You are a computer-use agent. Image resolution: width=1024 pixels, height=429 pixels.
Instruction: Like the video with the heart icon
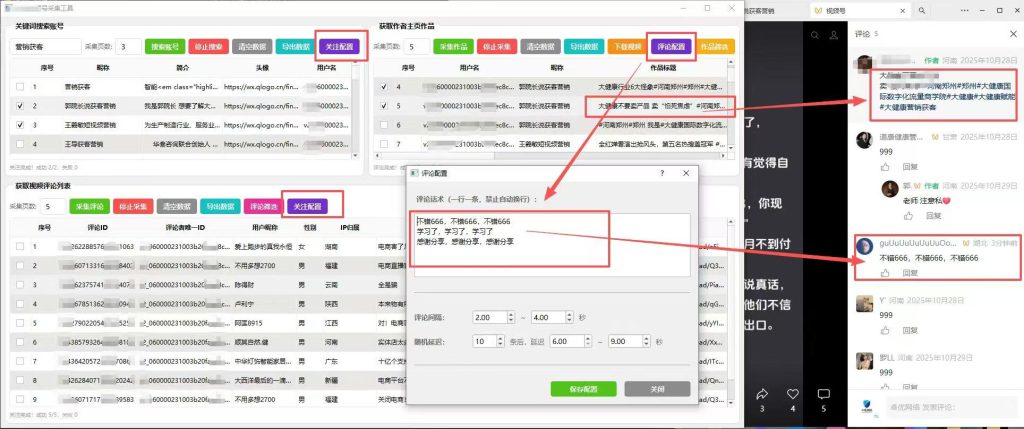793,394
